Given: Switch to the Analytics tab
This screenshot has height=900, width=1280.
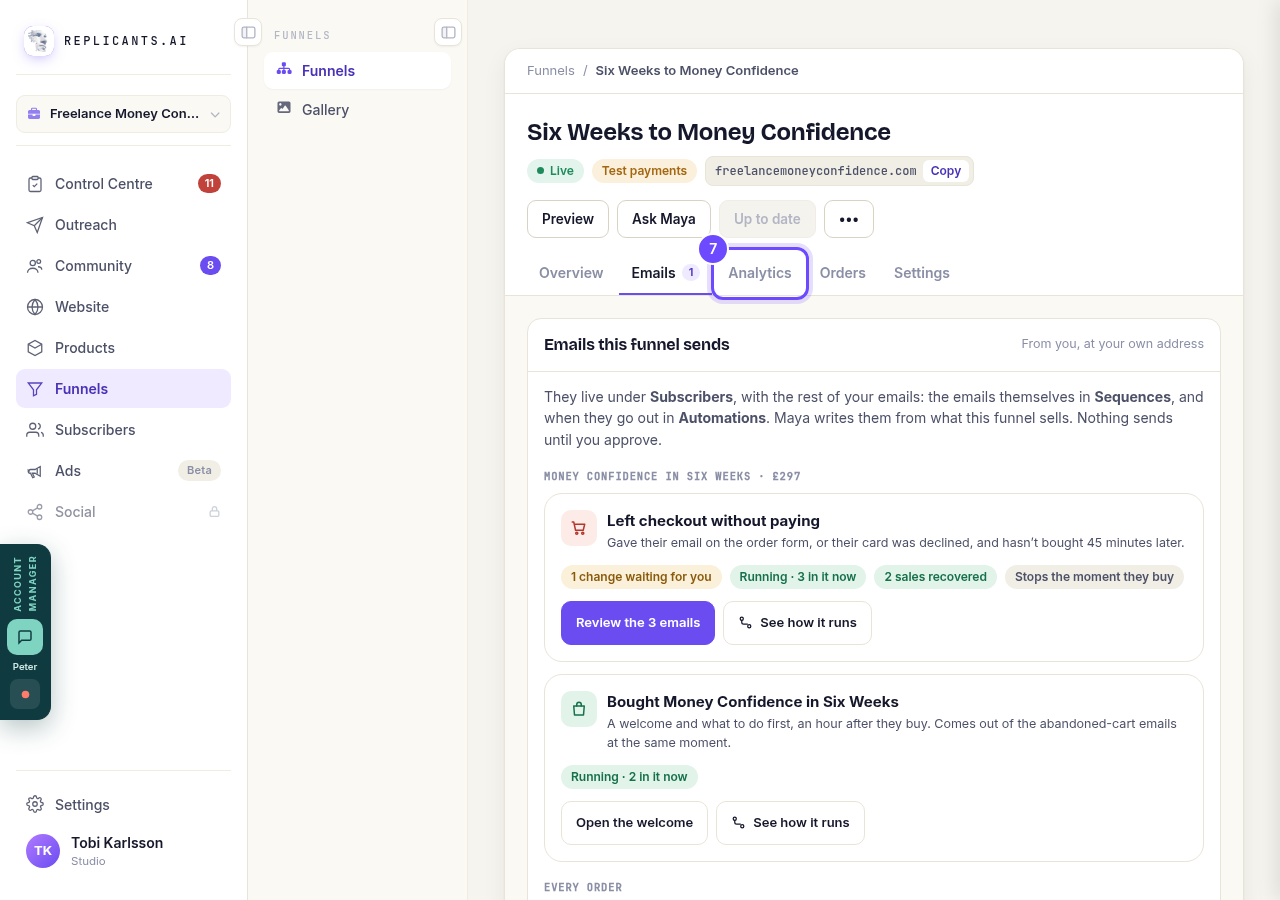Looking at the screenshot, I should pyautogui.click(x=760, y=273).
